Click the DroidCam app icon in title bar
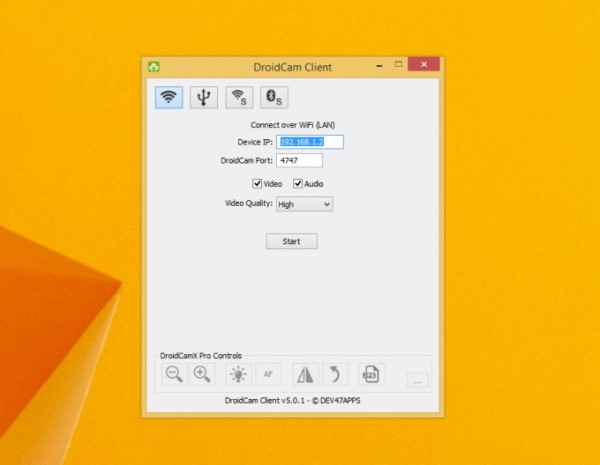 coord(153,67)
